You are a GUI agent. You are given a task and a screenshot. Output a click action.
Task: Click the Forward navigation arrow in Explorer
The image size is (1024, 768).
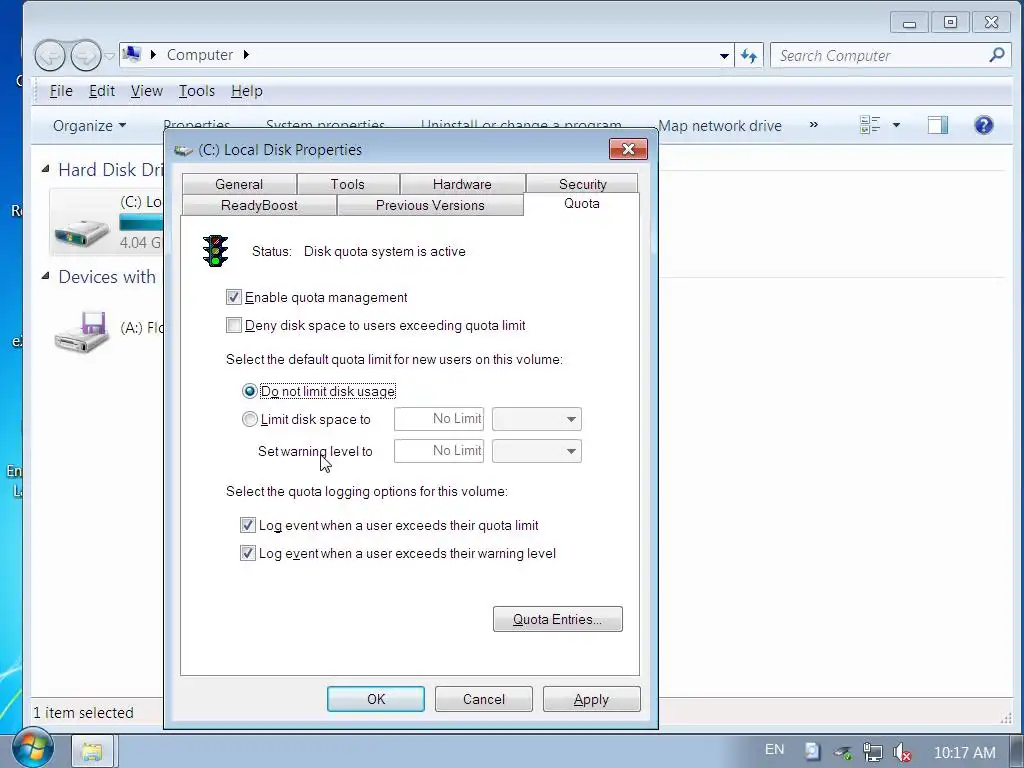pos(86,56)
